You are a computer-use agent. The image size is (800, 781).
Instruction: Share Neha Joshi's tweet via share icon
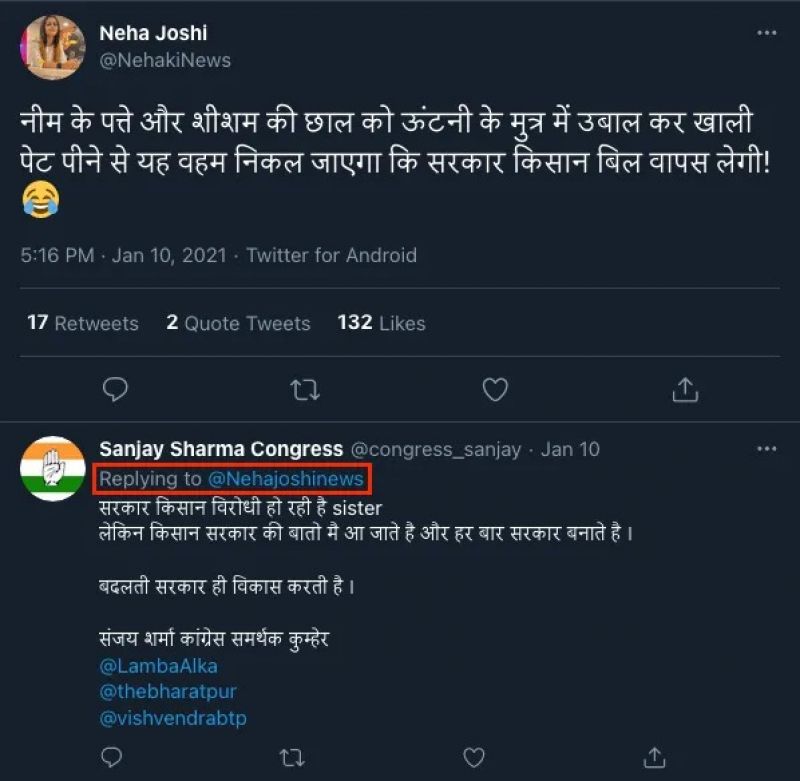pos(685,389)
